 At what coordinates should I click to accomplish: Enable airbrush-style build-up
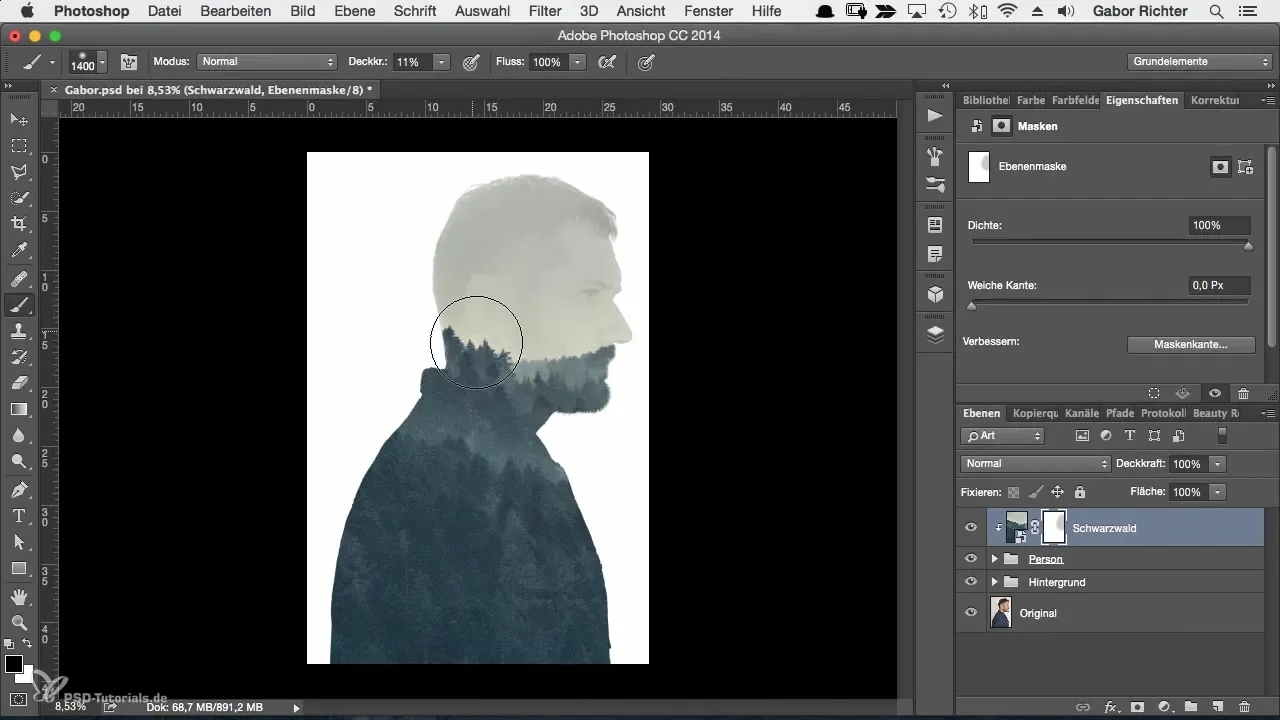605,62
